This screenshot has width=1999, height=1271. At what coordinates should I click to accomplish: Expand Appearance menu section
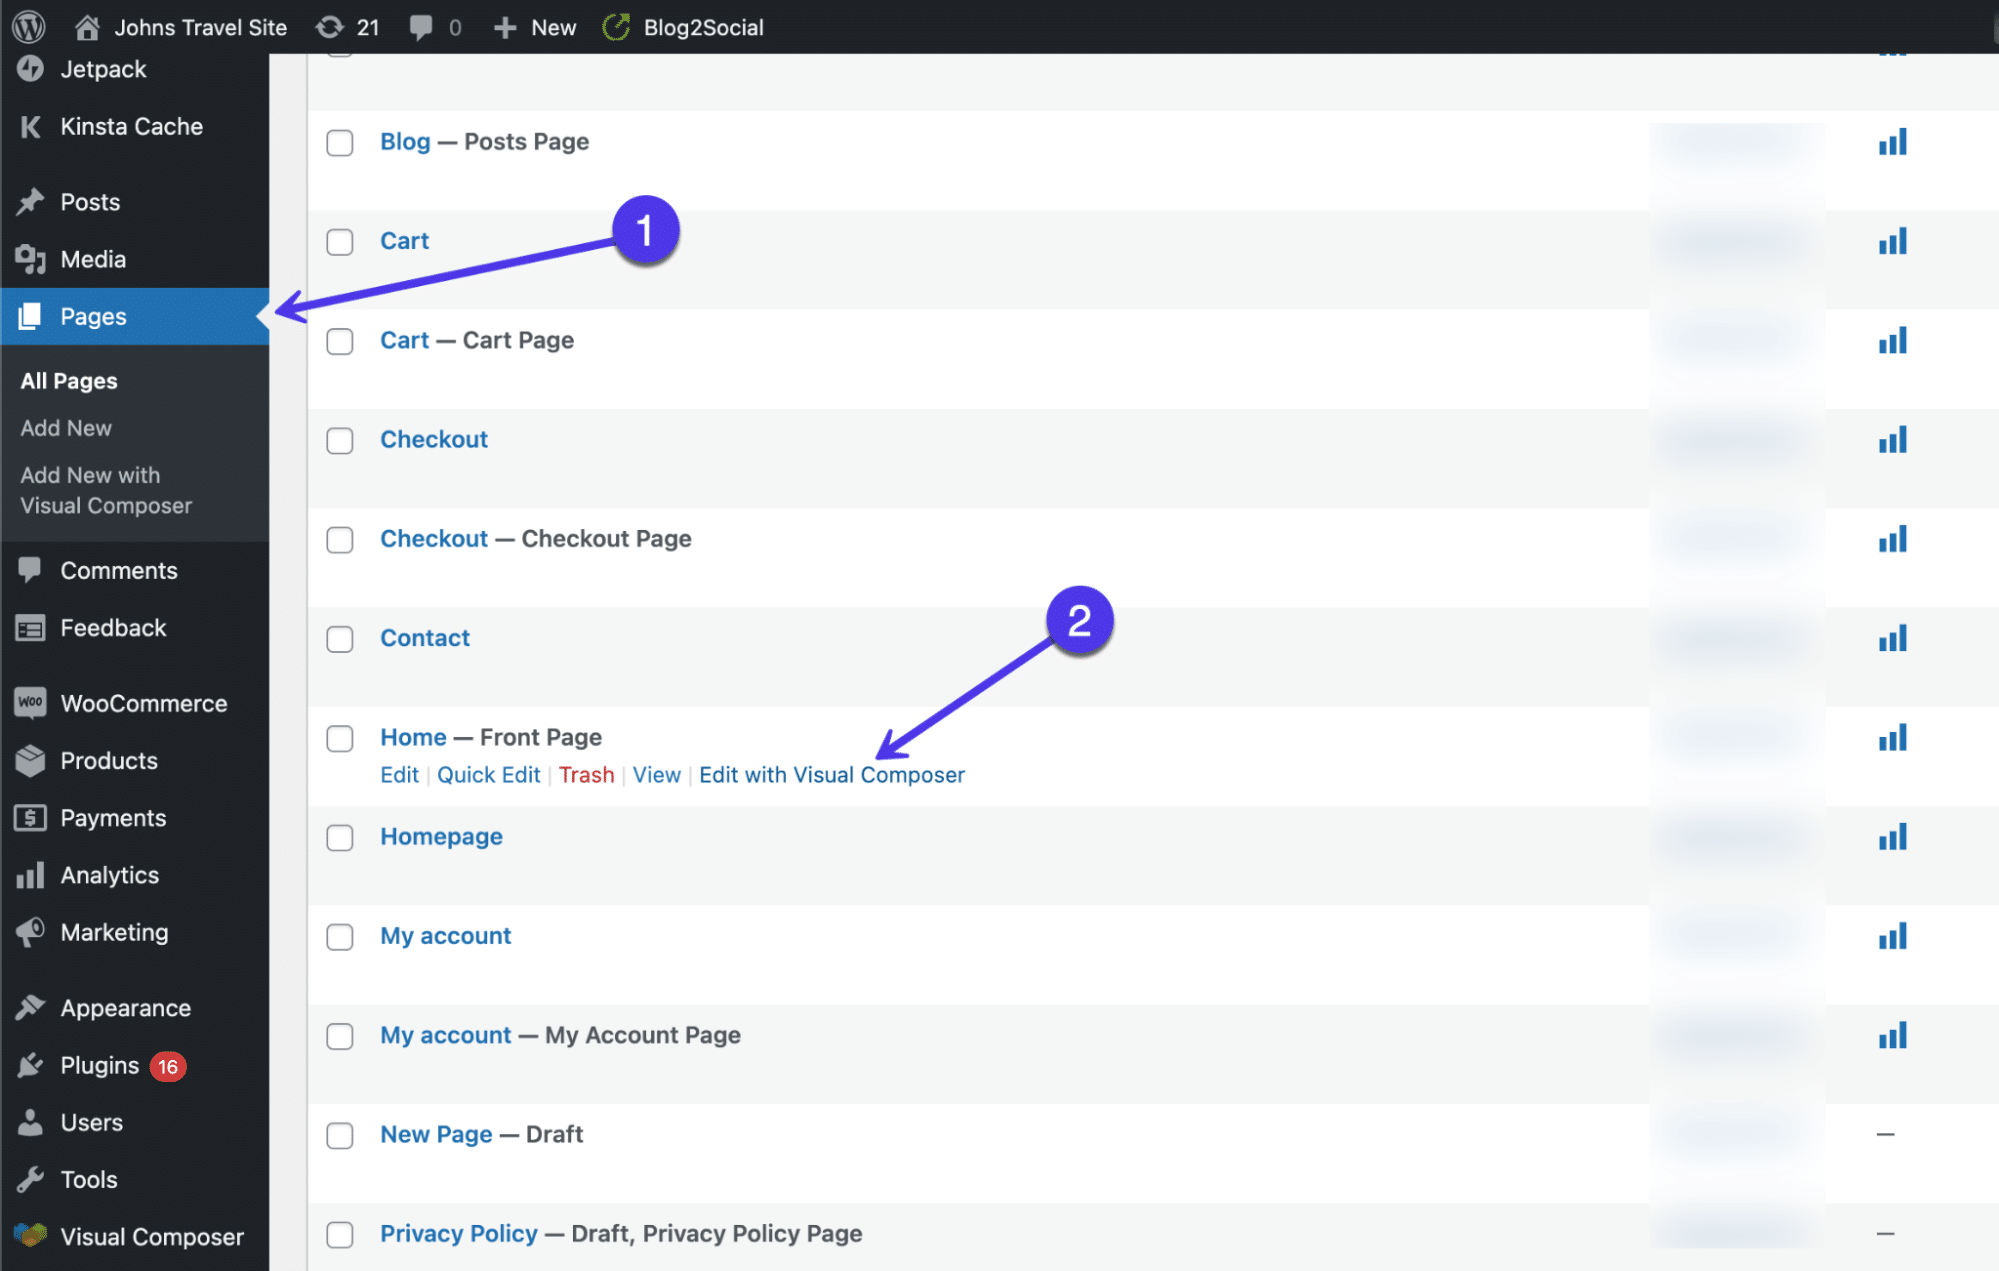click(x=124, y=1007)
